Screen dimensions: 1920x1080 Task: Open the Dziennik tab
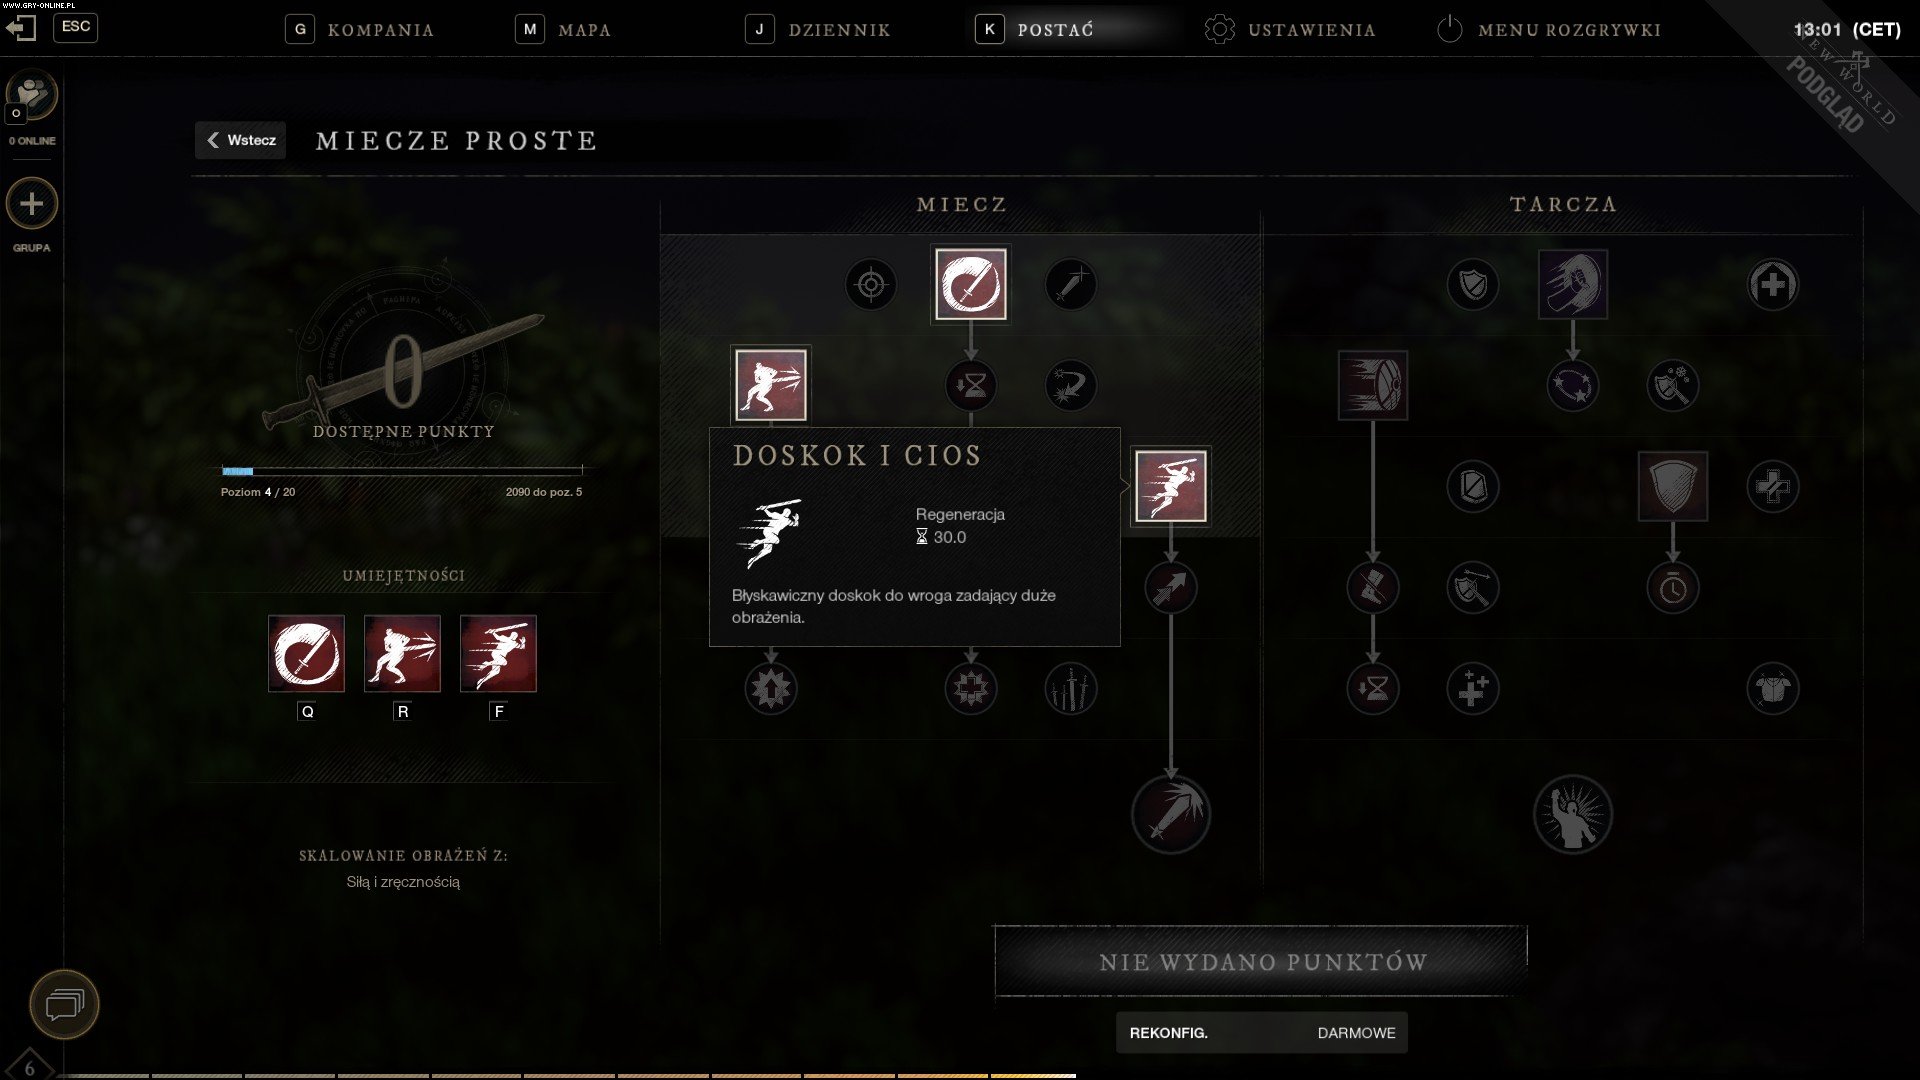tap(818, 29)
